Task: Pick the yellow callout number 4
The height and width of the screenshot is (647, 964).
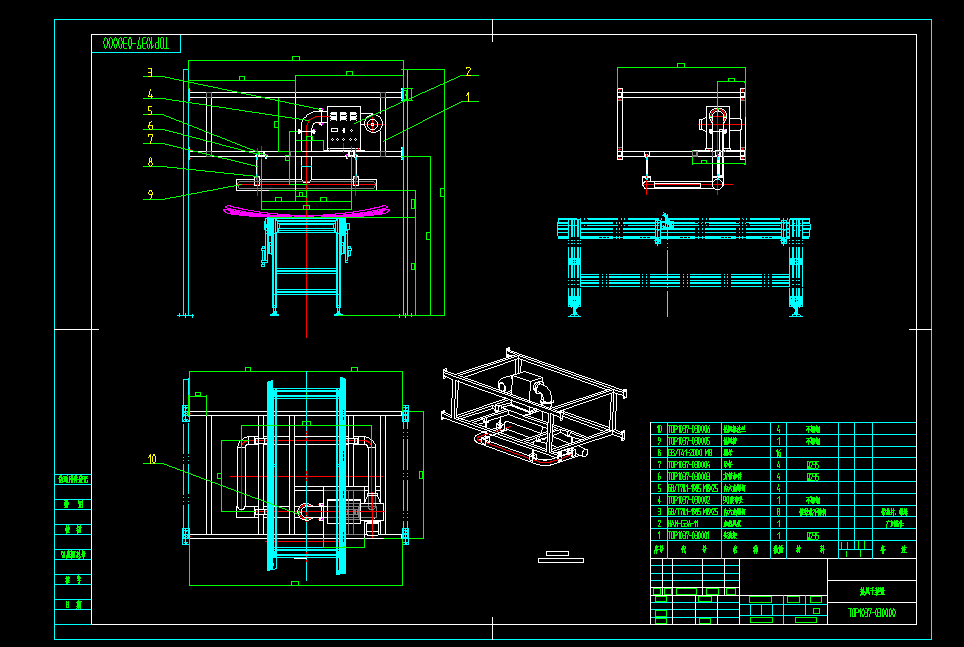Action: point(149,95)
